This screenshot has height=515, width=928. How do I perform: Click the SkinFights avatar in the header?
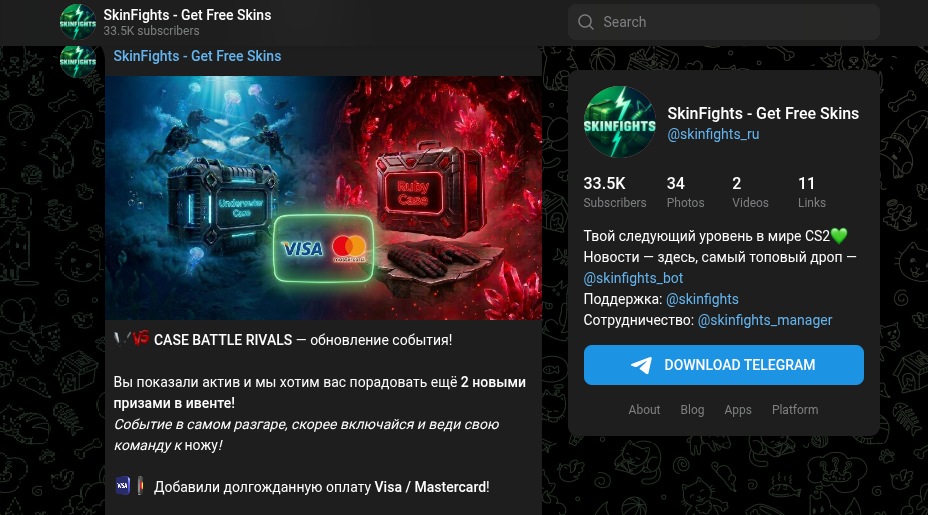[78, 22]
